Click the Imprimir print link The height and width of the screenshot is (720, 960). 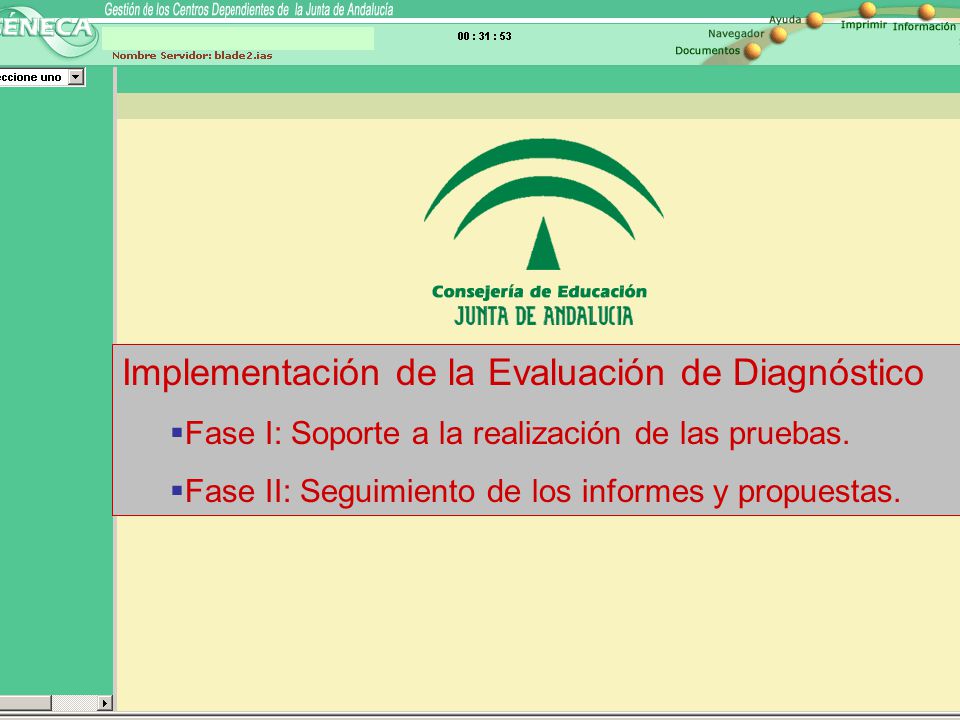[x=863, y=24]
